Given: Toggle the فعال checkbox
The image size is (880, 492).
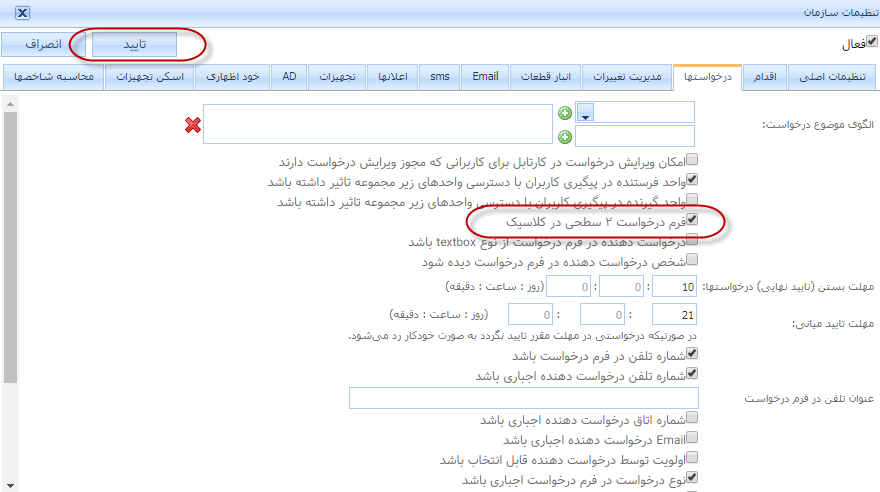Looking at the screenshot, I should (x=871, y=42).
